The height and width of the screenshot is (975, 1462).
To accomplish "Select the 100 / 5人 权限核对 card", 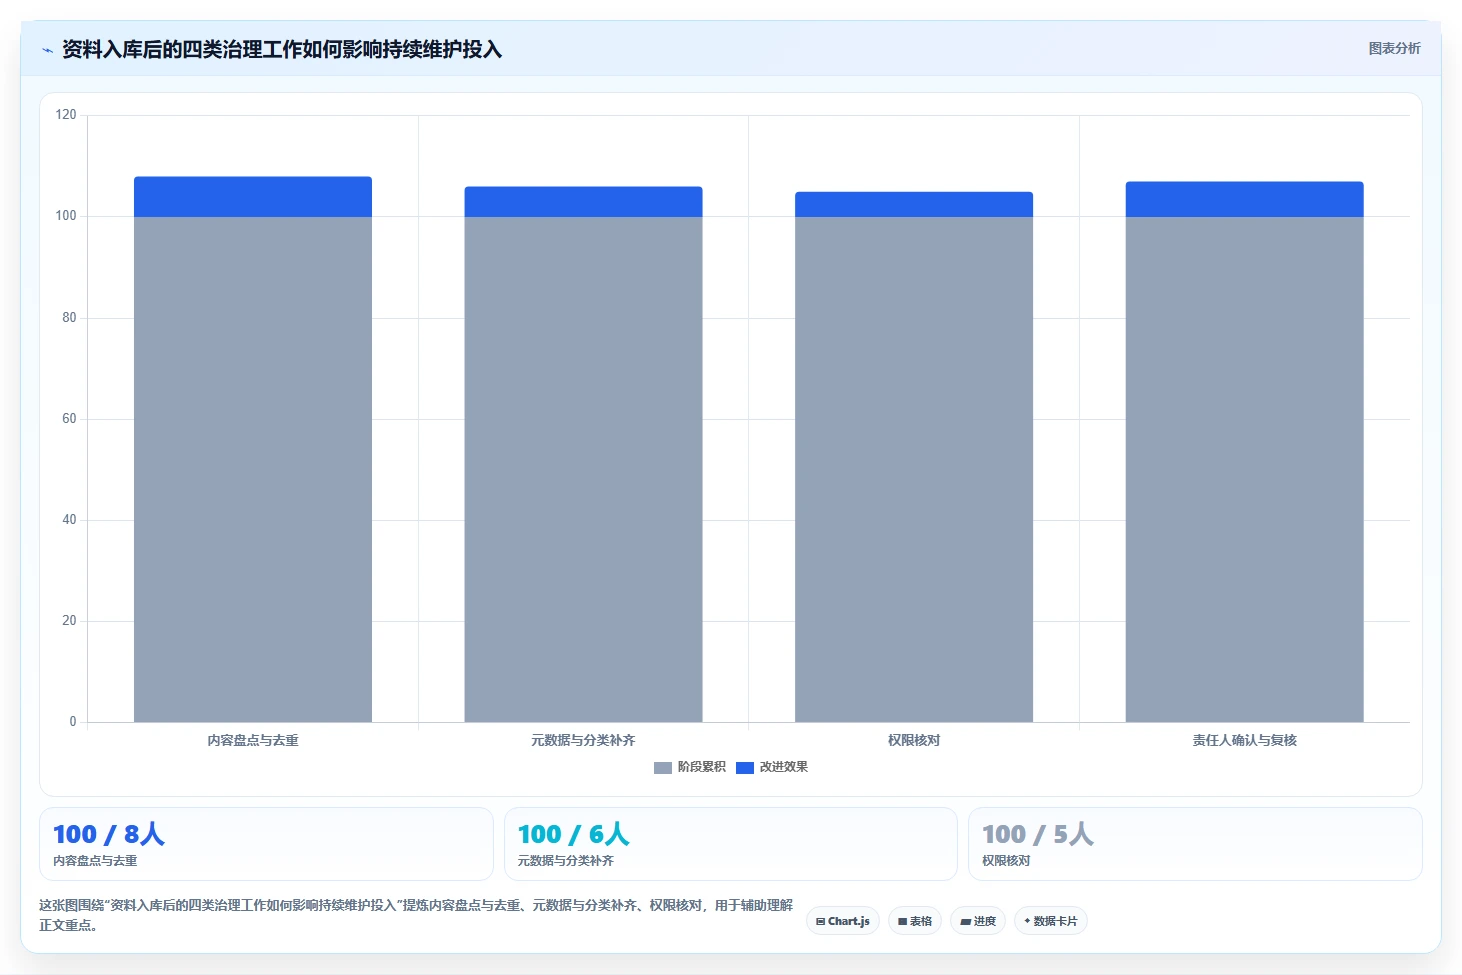I will 1195,844.
